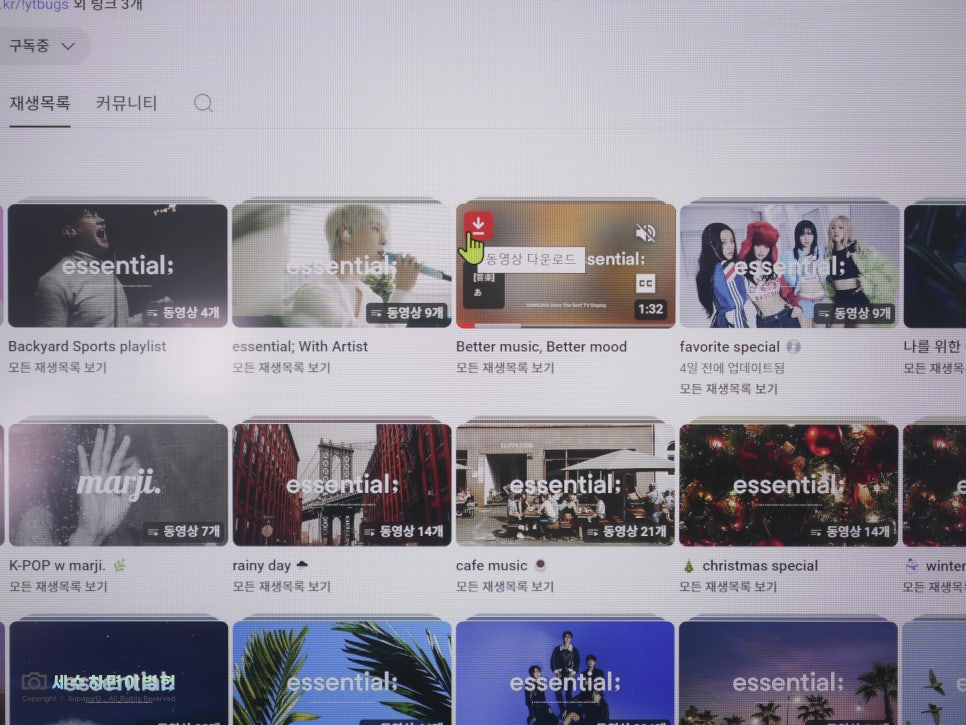Click the ytbugs link at top
Screen dimensions: 966x725
[34, 5]
